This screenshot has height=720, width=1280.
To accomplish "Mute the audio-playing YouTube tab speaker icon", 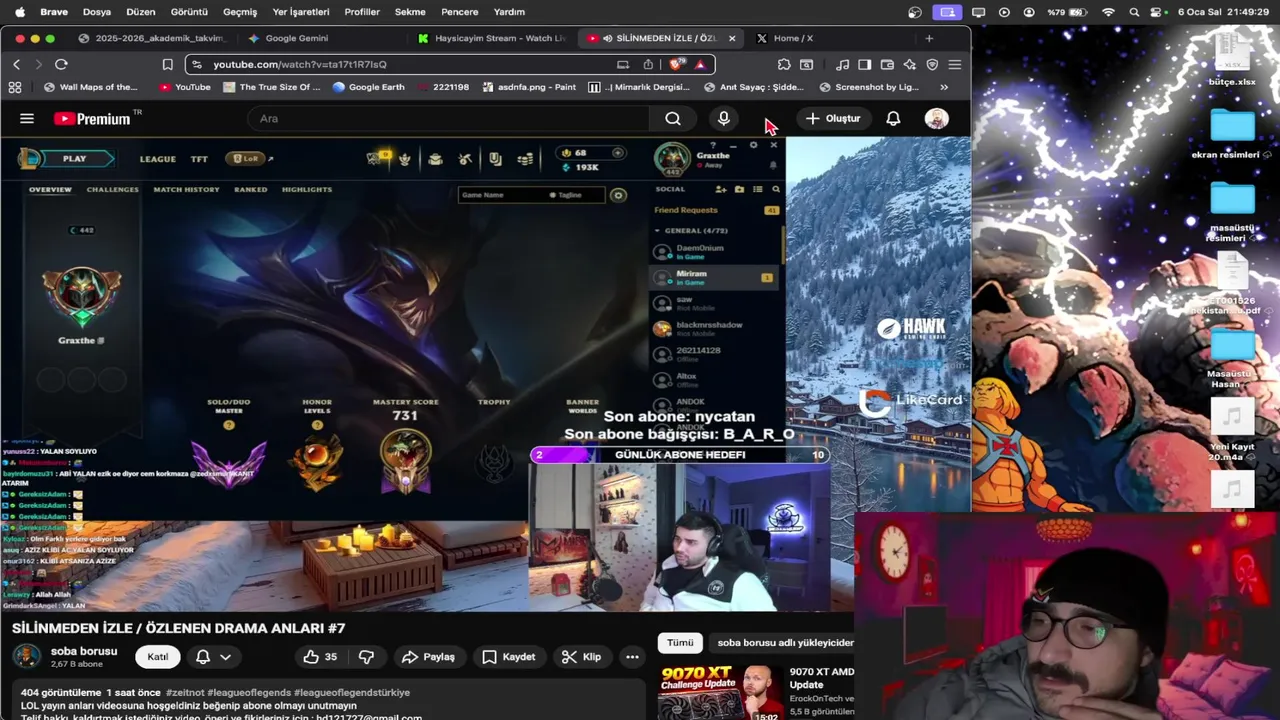I will pyautogui.click(x=606, y=38).
